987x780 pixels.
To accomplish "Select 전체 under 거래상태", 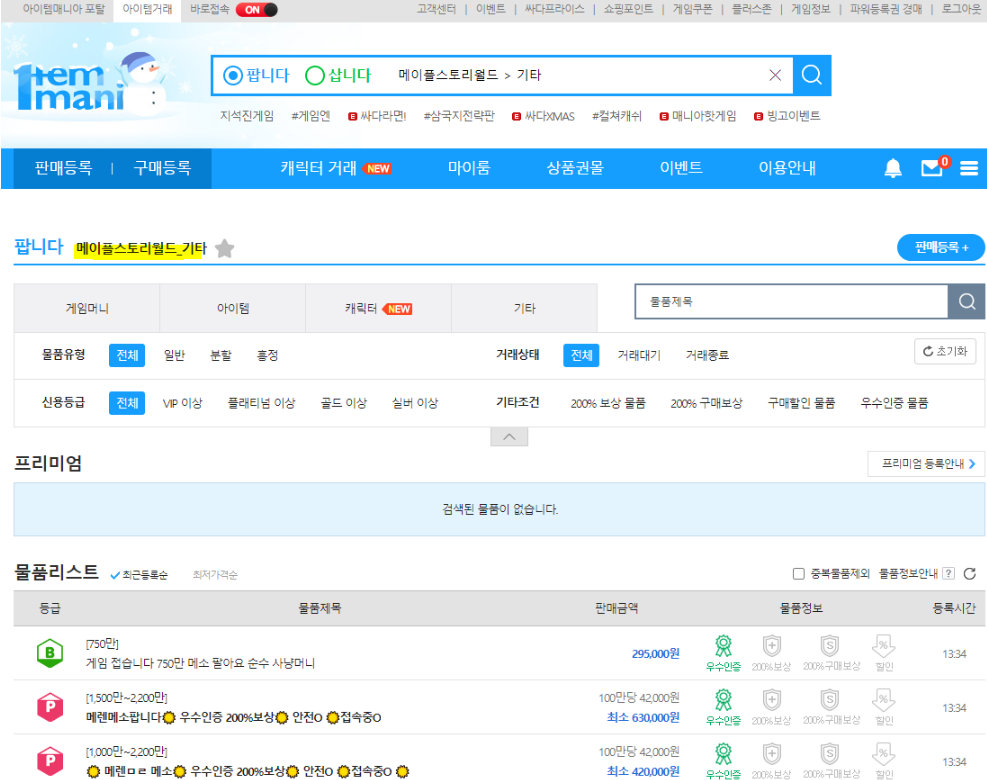I will coord(581,355).
